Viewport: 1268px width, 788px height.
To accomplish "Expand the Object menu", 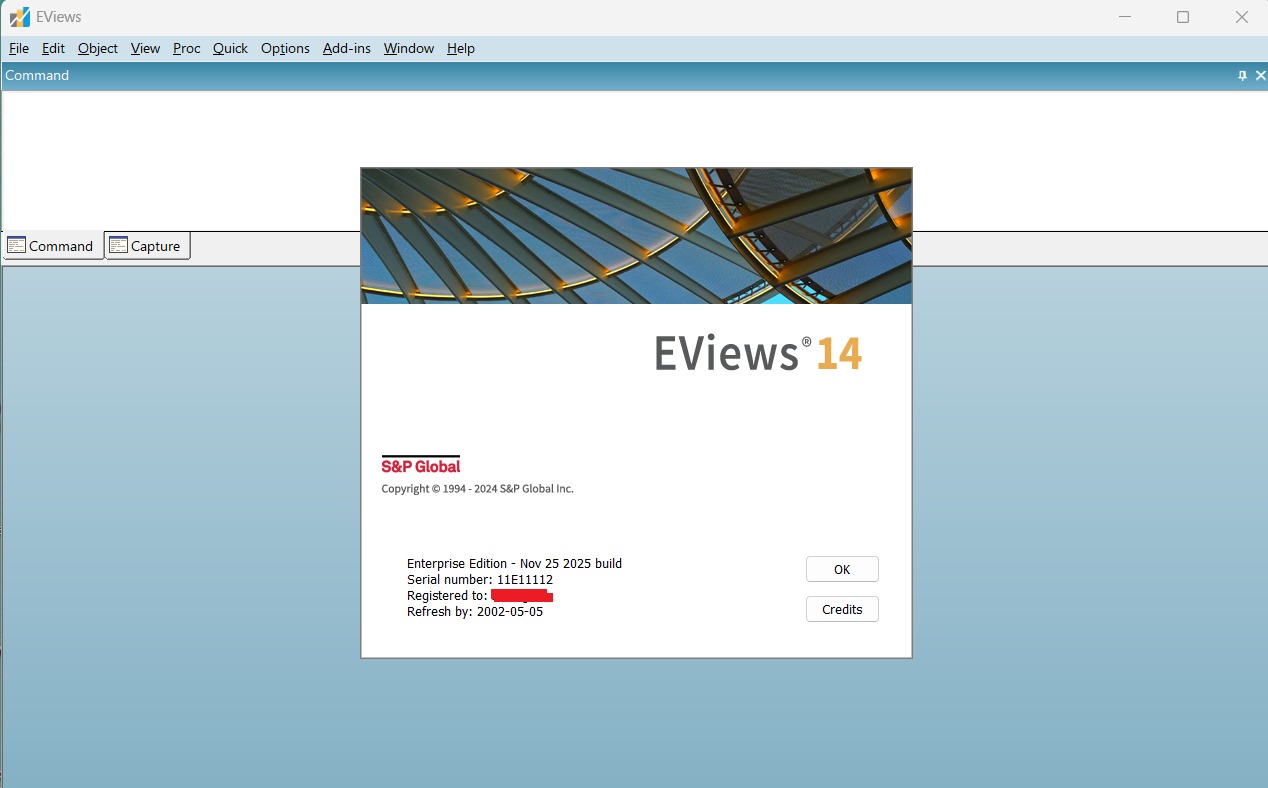I will (x=98, y=48).
